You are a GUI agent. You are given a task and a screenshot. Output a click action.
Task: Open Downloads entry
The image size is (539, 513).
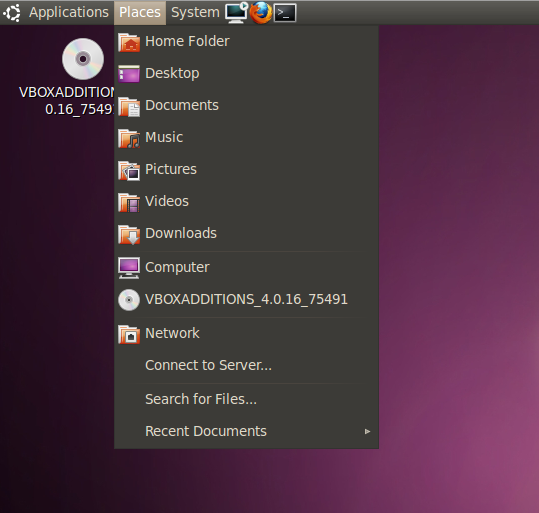(246, 234)
